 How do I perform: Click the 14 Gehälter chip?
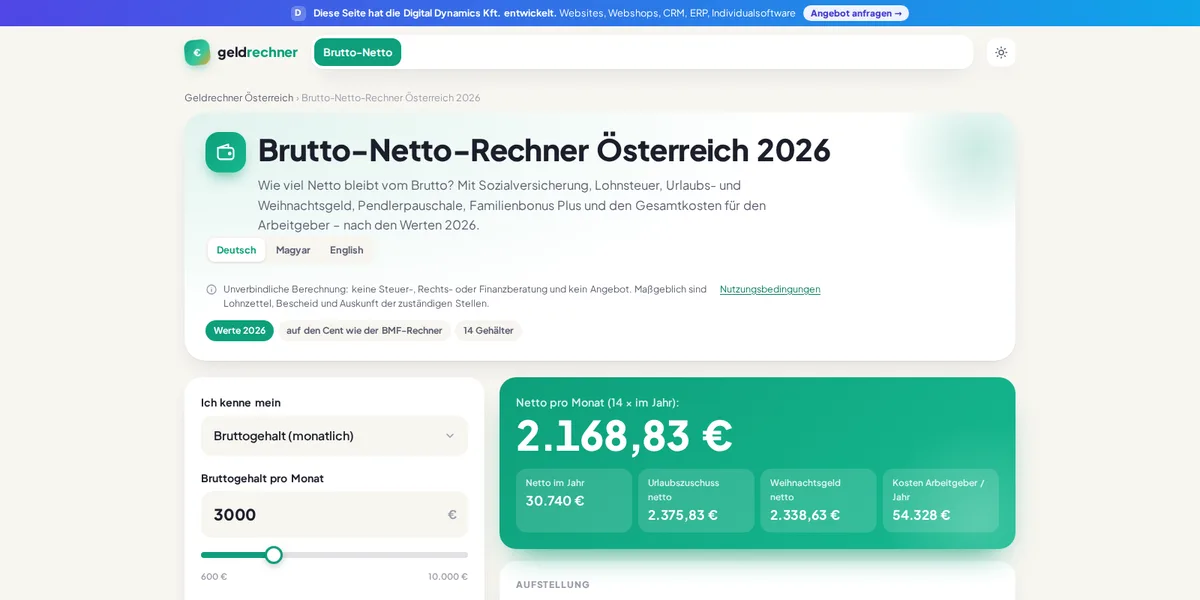click(488, 330)
